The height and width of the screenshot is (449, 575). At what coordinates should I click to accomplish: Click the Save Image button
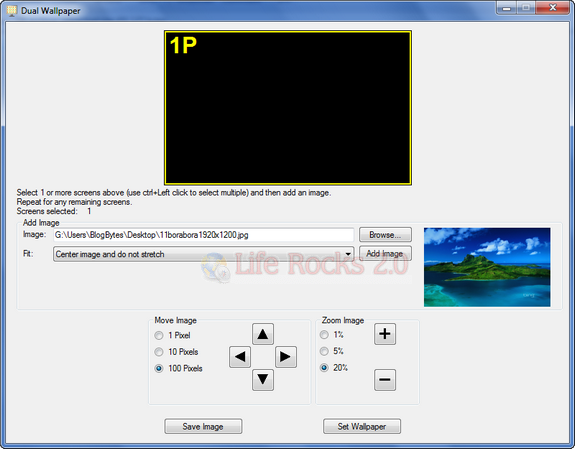click(203, 426)
